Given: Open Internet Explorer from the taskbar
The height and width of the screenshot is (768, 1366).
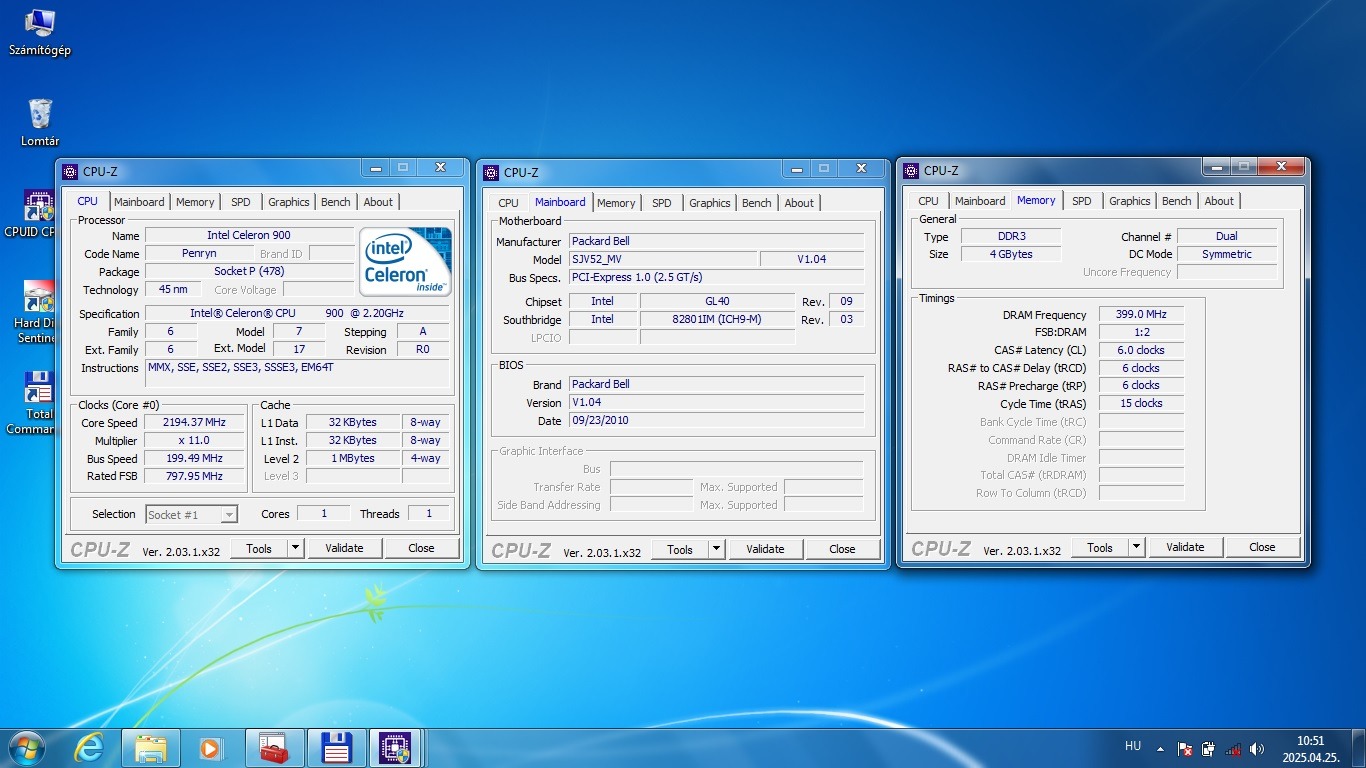Looking at the screenshot, I should point(89,748).
